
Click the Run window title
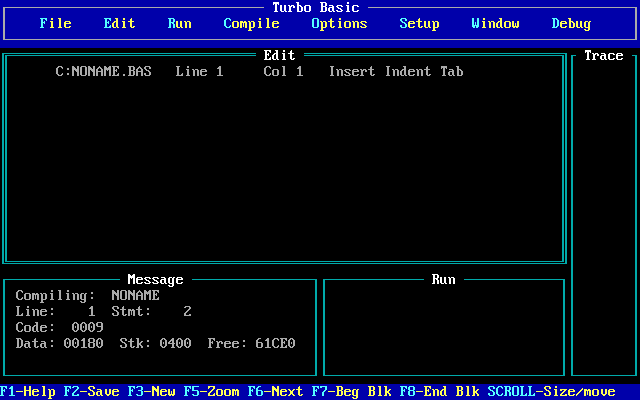[444, 279]
